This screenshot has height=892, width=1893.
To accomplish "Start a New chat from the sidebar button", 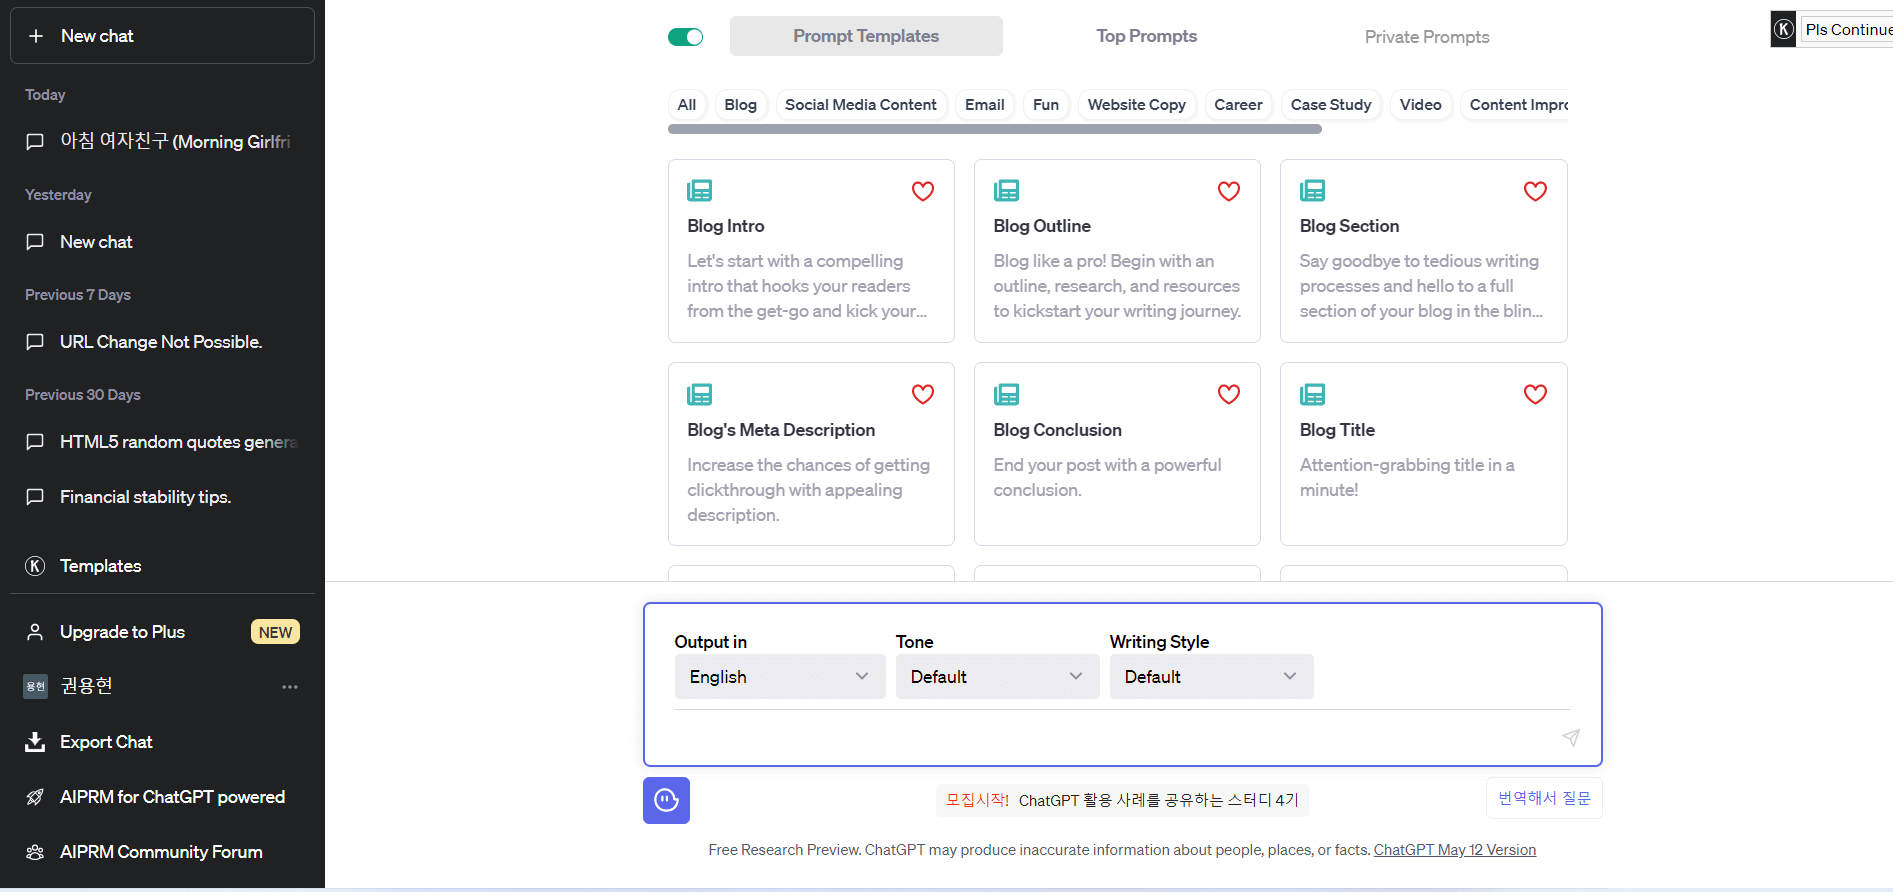I will [162, 36].
